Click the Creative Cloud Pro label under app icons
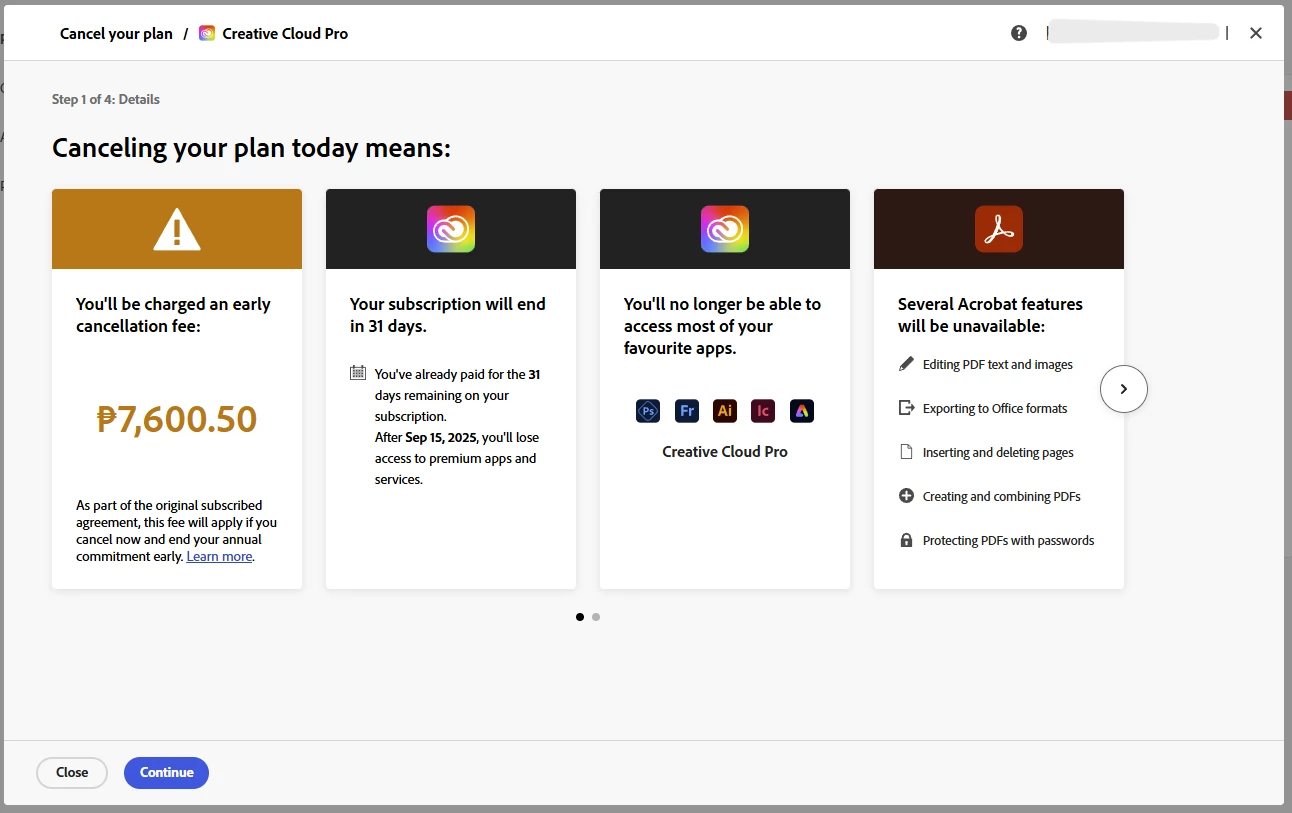This screenshot has height=813, width=1292. pyautogui.click(x=725, y=452)
